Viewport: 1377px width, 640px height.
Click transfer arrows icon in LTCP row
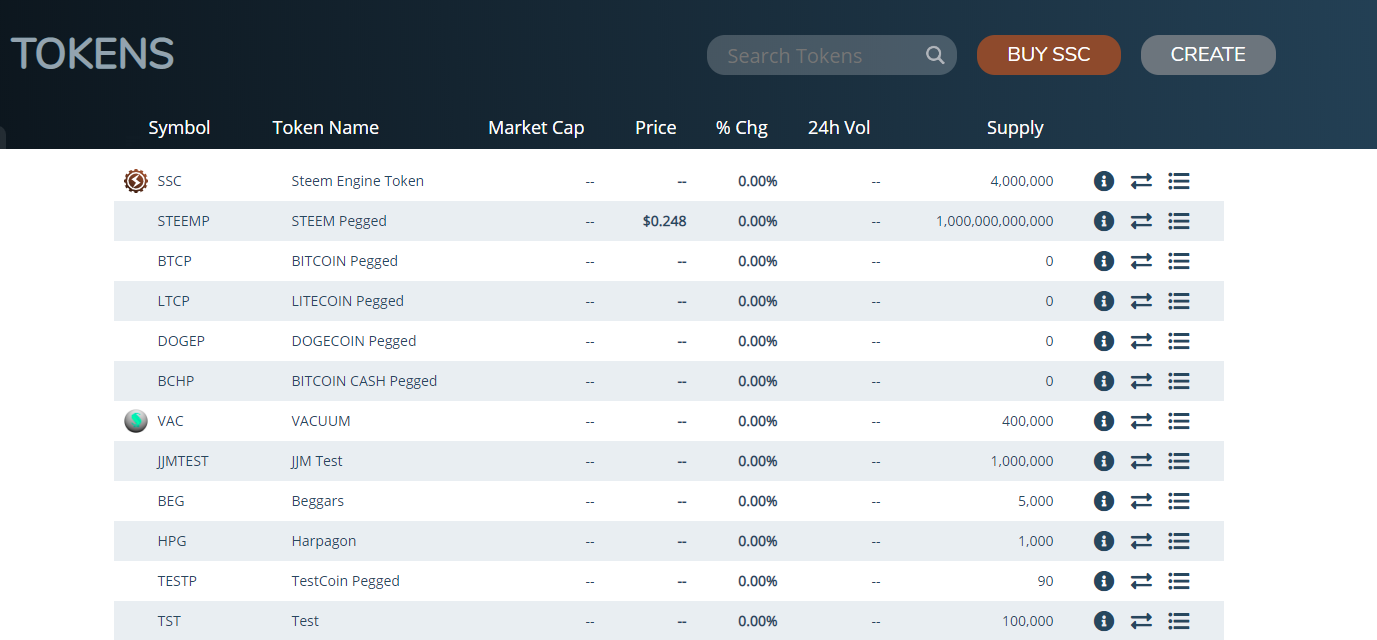(x=1141, y=301)
